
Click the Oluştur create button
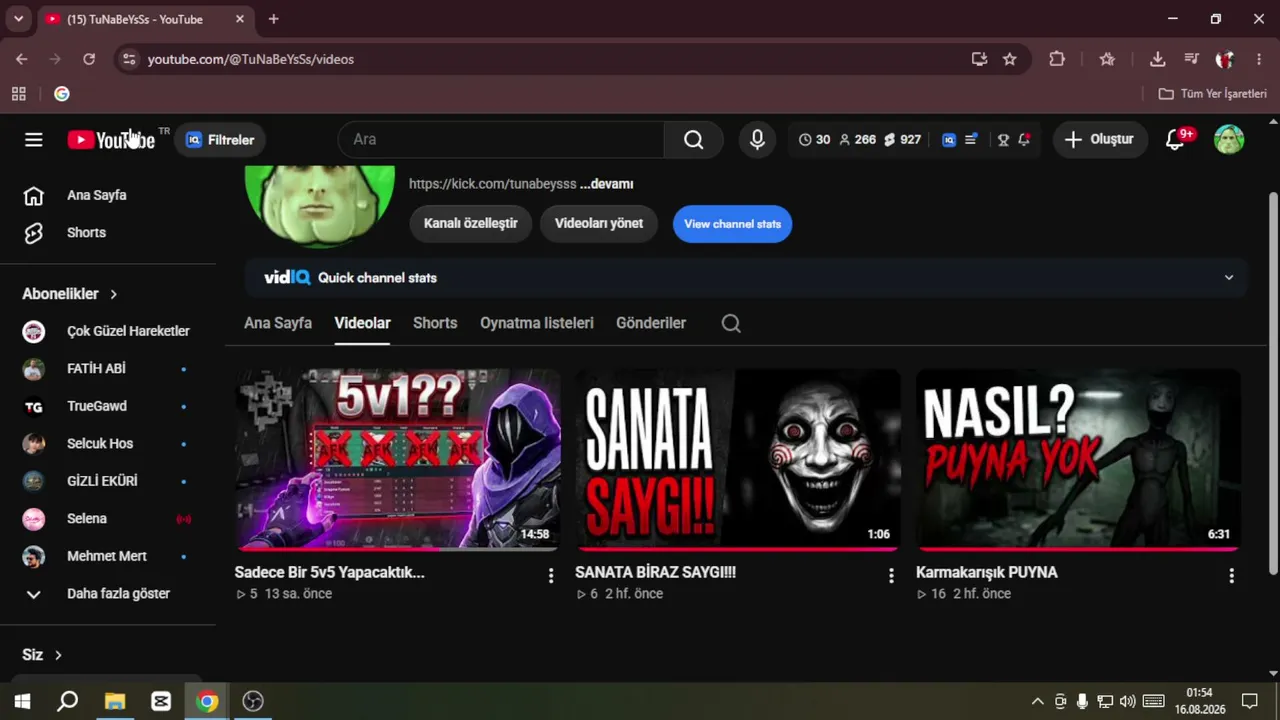pyautogui.click(x=1100, y=140)
